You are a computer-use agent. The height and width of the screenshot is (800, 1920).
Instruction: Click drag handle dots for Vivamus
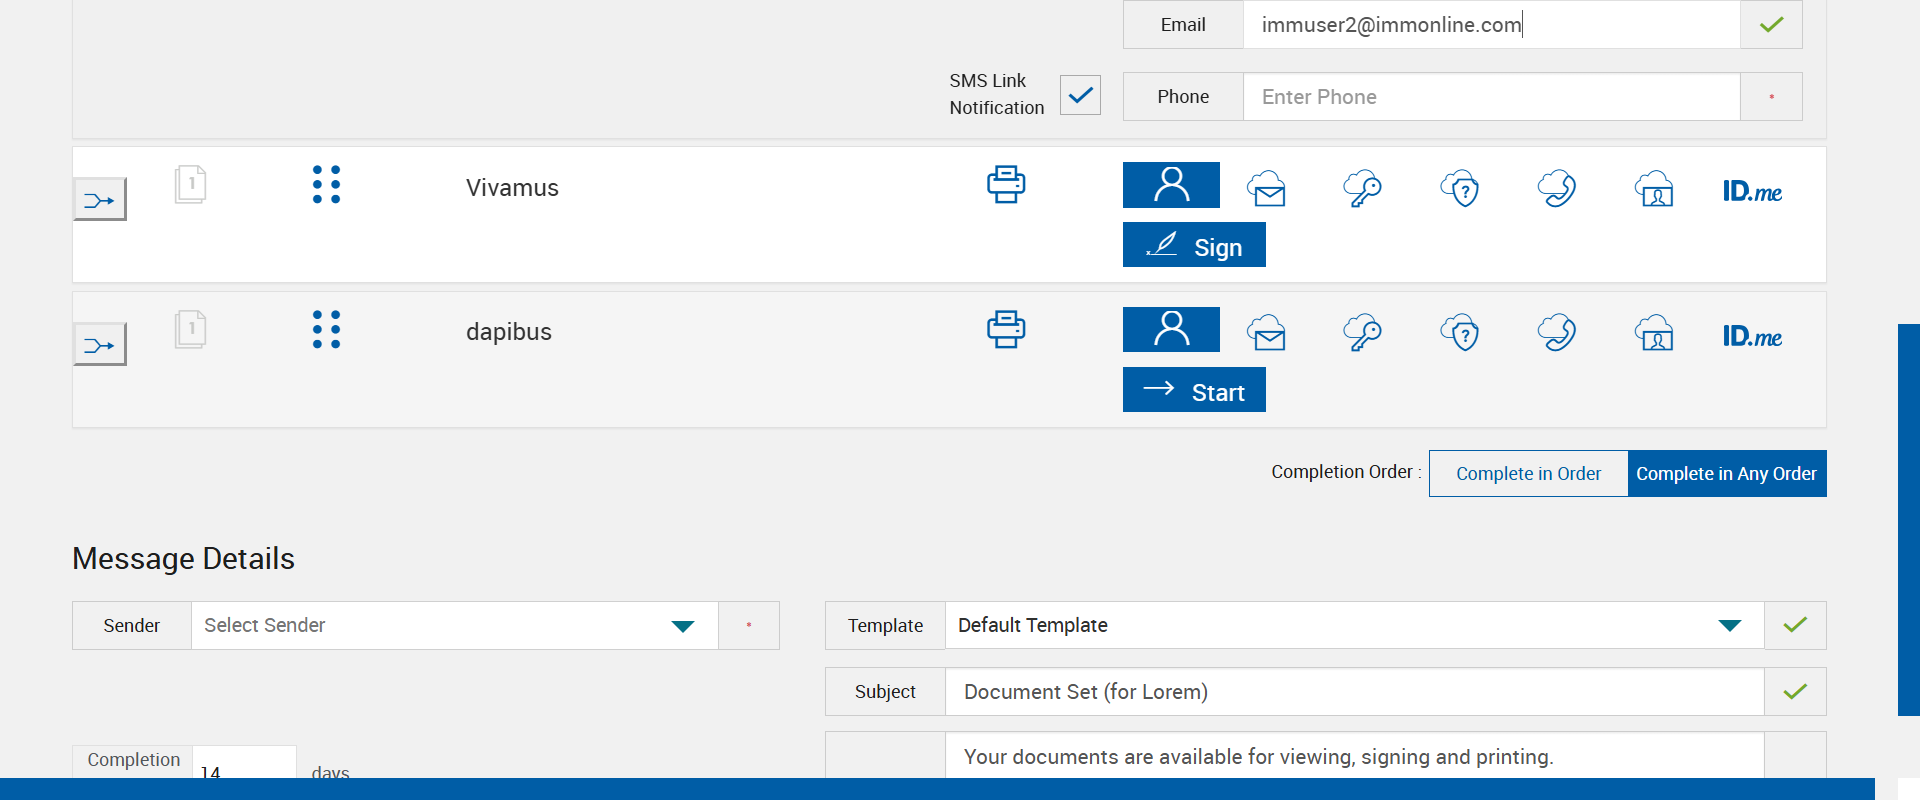point(326,185)
